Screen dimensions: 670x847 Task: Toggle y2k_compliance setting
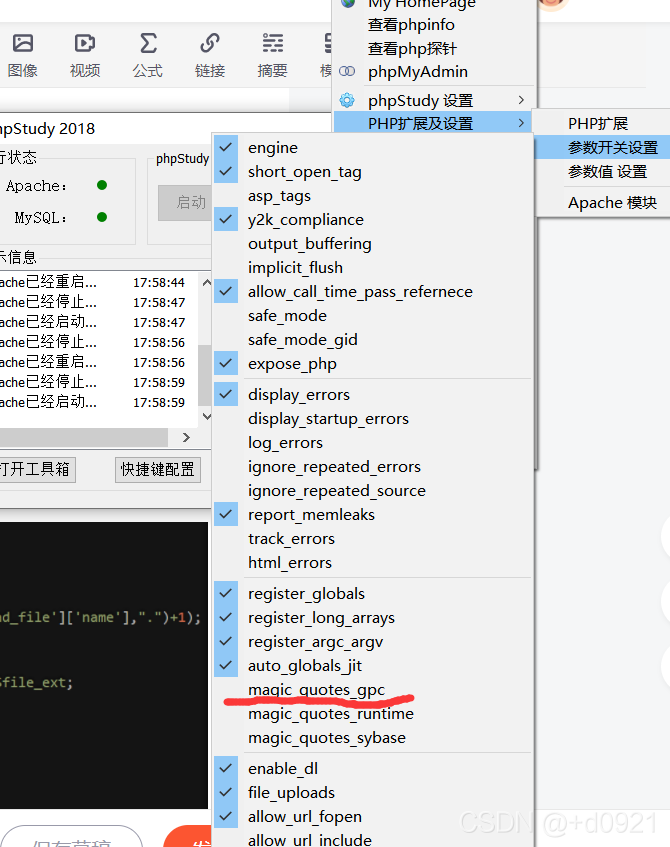[373, 220]
